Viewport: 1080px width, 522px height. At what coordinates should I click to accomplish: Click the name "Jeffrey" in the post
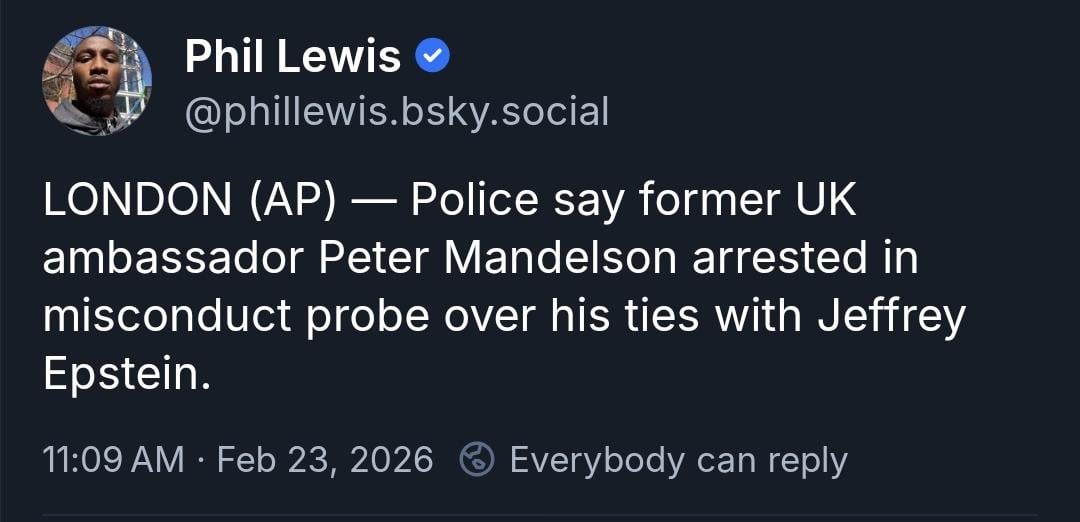point(891,316)
